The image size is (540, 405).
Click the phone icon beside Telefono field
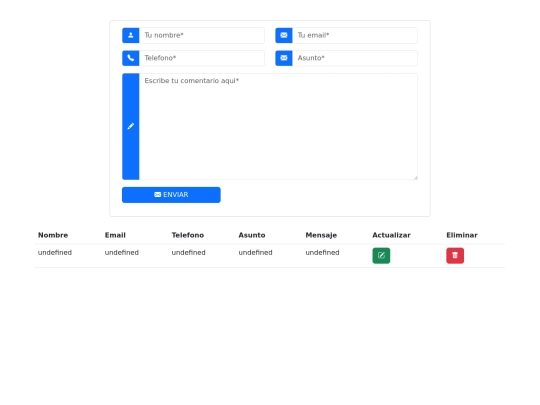pyautogui.click(x=131, y=58)
